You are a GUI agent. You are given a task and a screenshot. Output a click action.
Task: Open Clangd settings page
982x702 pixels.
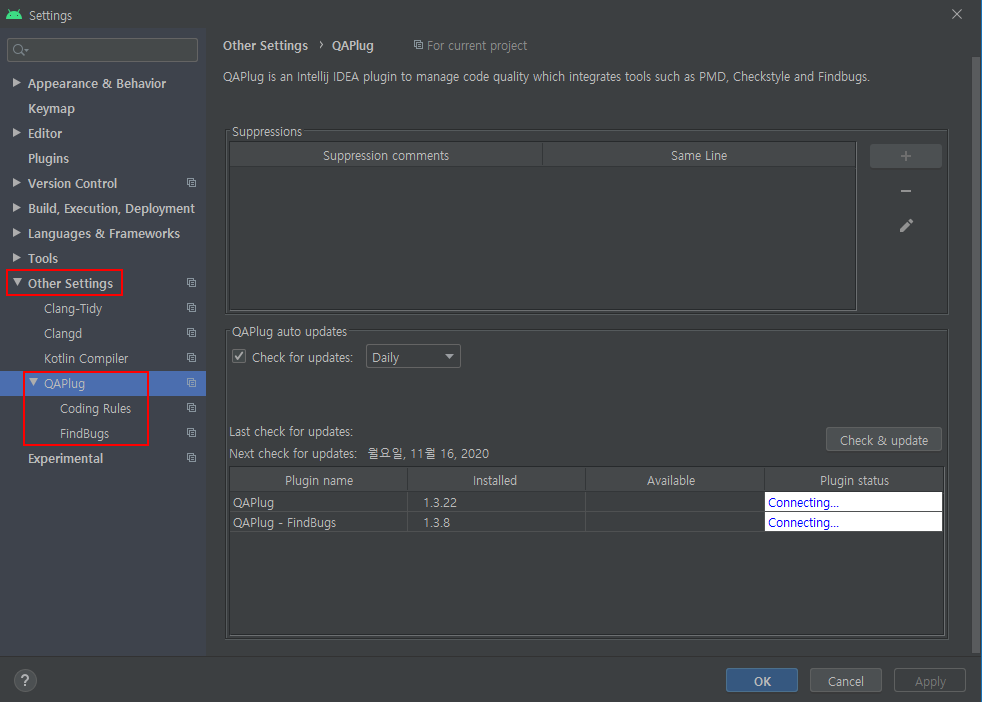pyautogui.click(x=63, y=334)
